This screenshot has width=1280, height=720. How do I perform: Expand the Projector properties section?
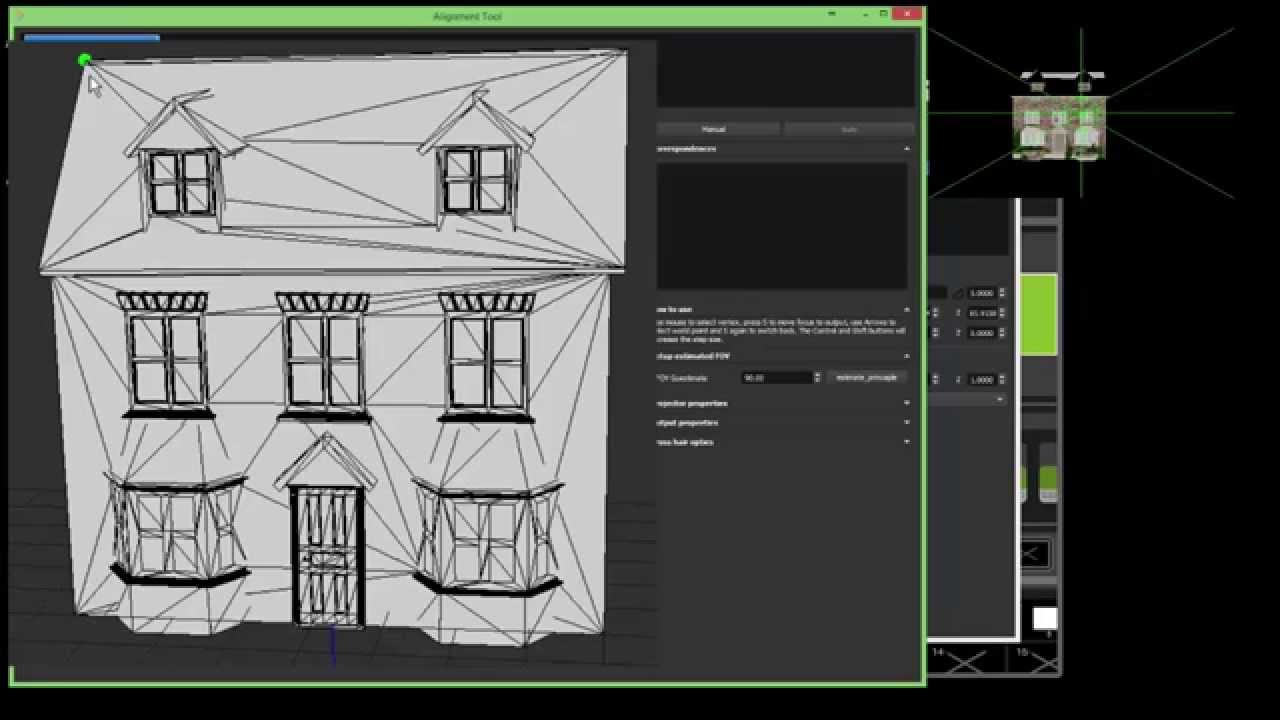[907, 403]
